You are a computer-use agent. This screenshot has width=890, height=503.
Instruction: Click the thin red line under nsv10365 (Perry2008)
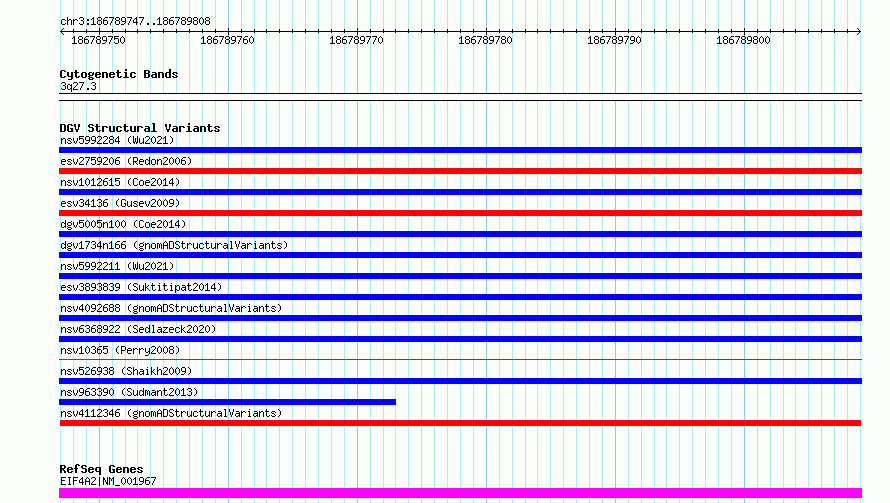[460, 359]
